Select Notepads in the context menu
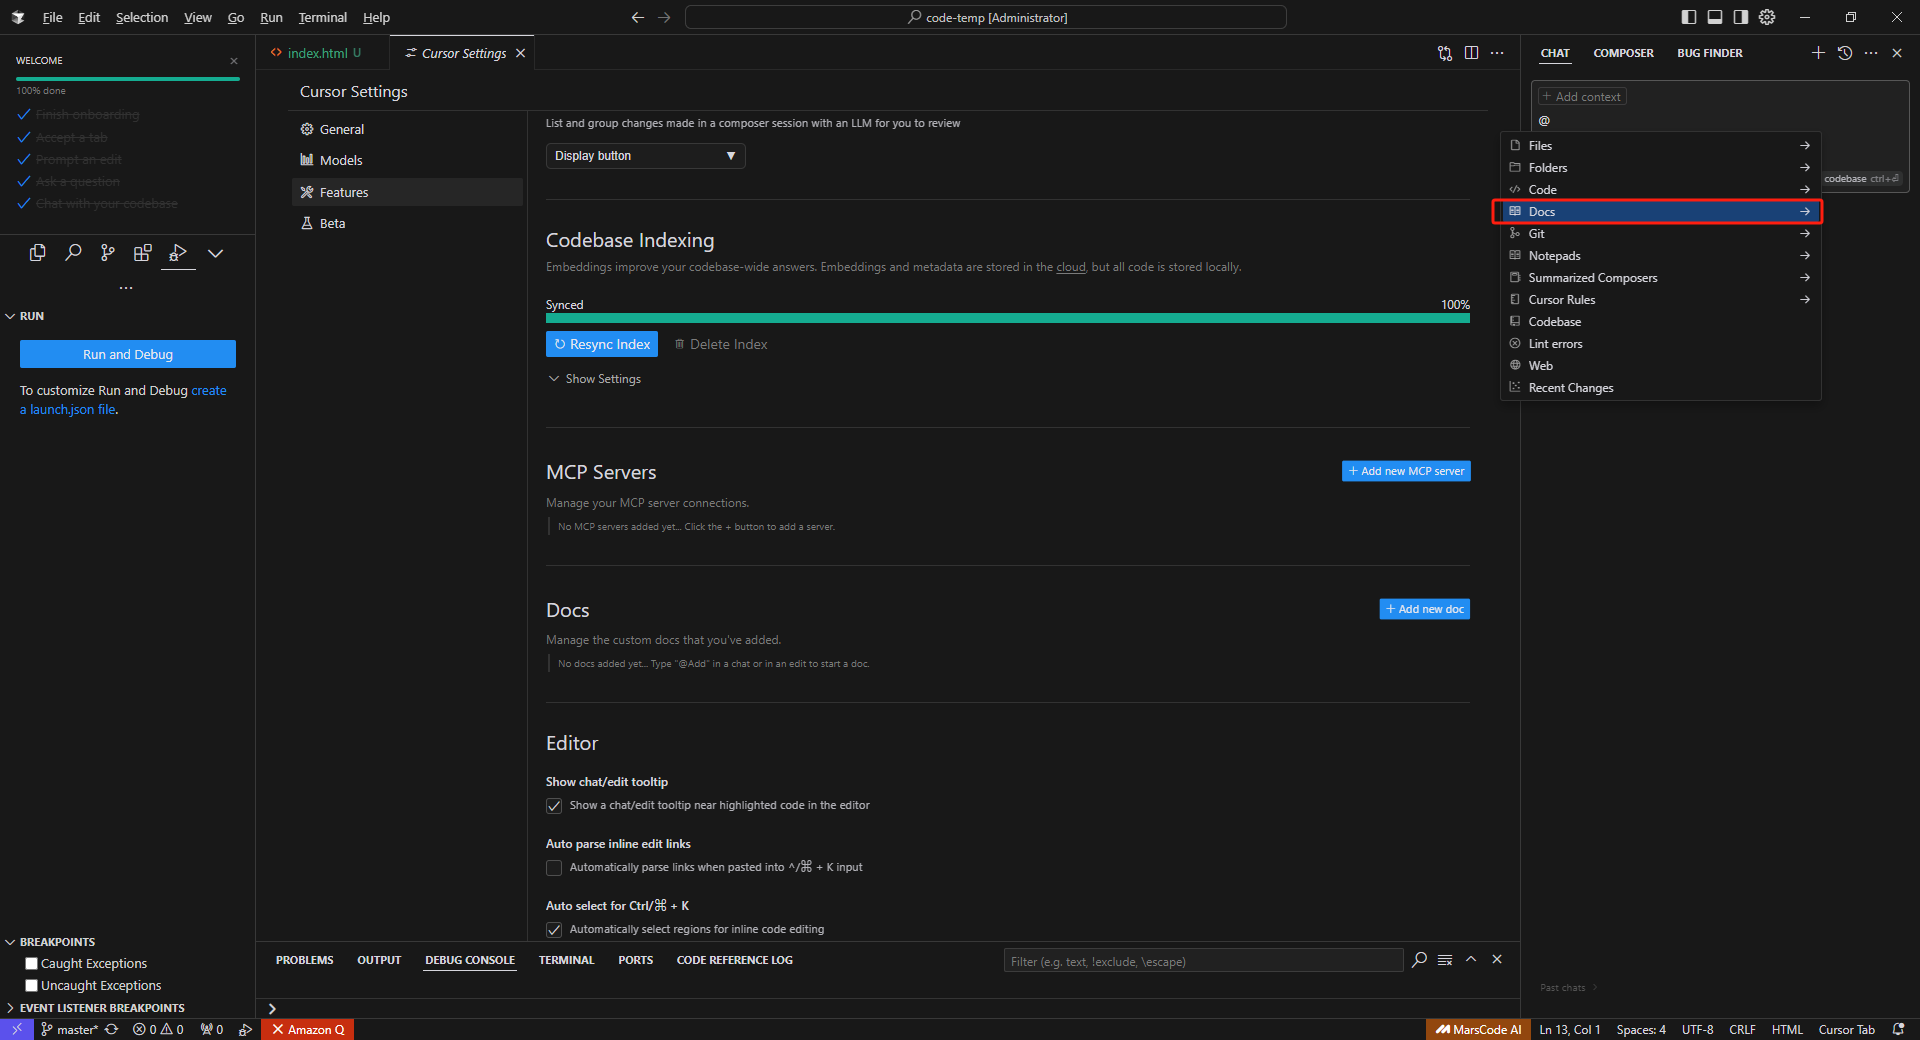Viewport: 1920px width, 1040px height. (1660, 256)
